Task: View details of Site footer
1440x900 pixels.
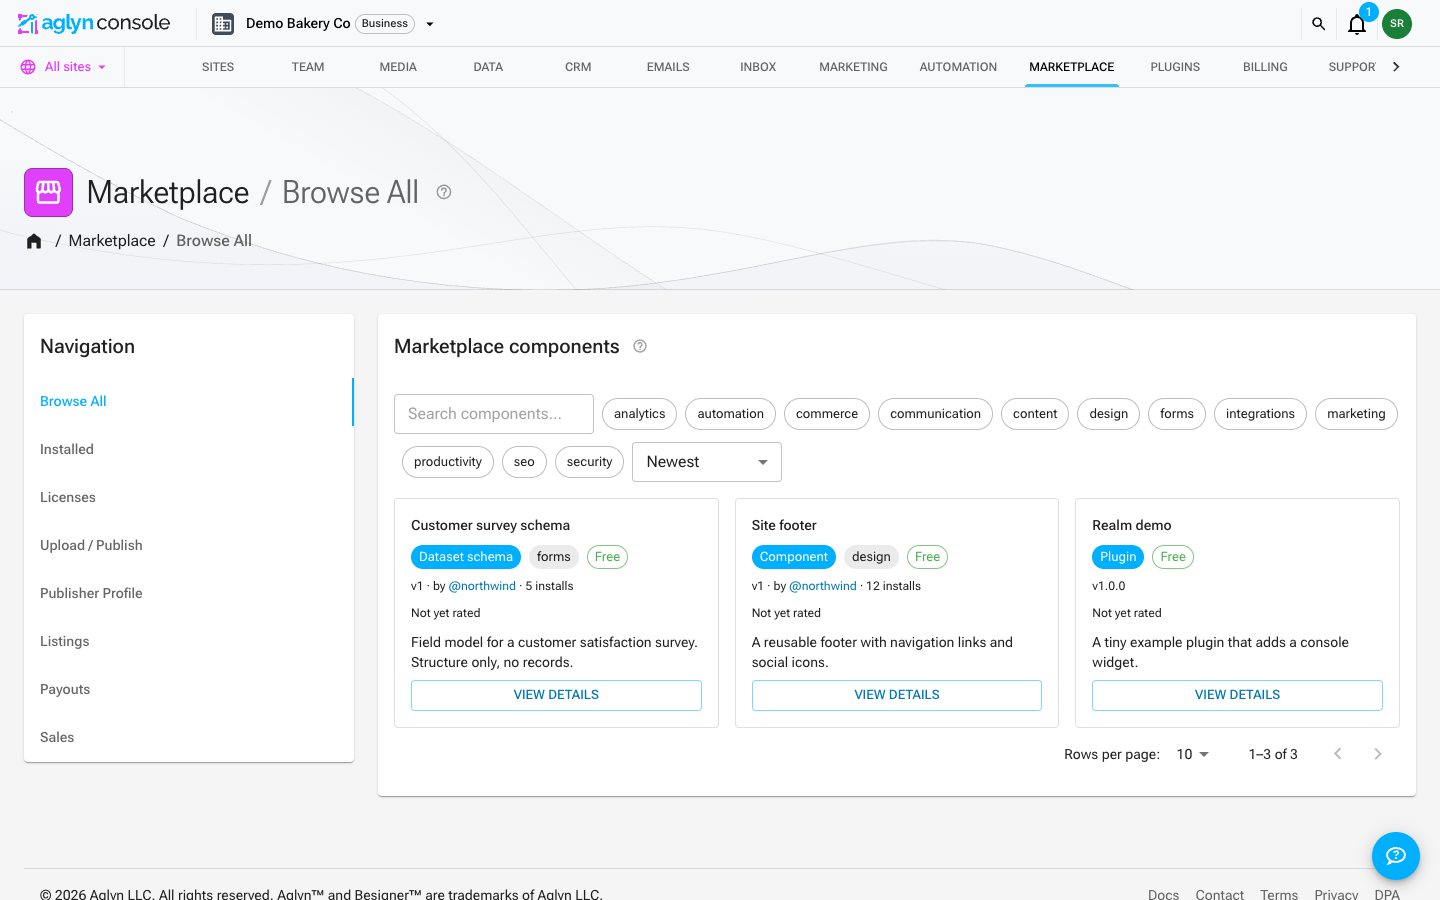Action: click(x=897, y=695)
